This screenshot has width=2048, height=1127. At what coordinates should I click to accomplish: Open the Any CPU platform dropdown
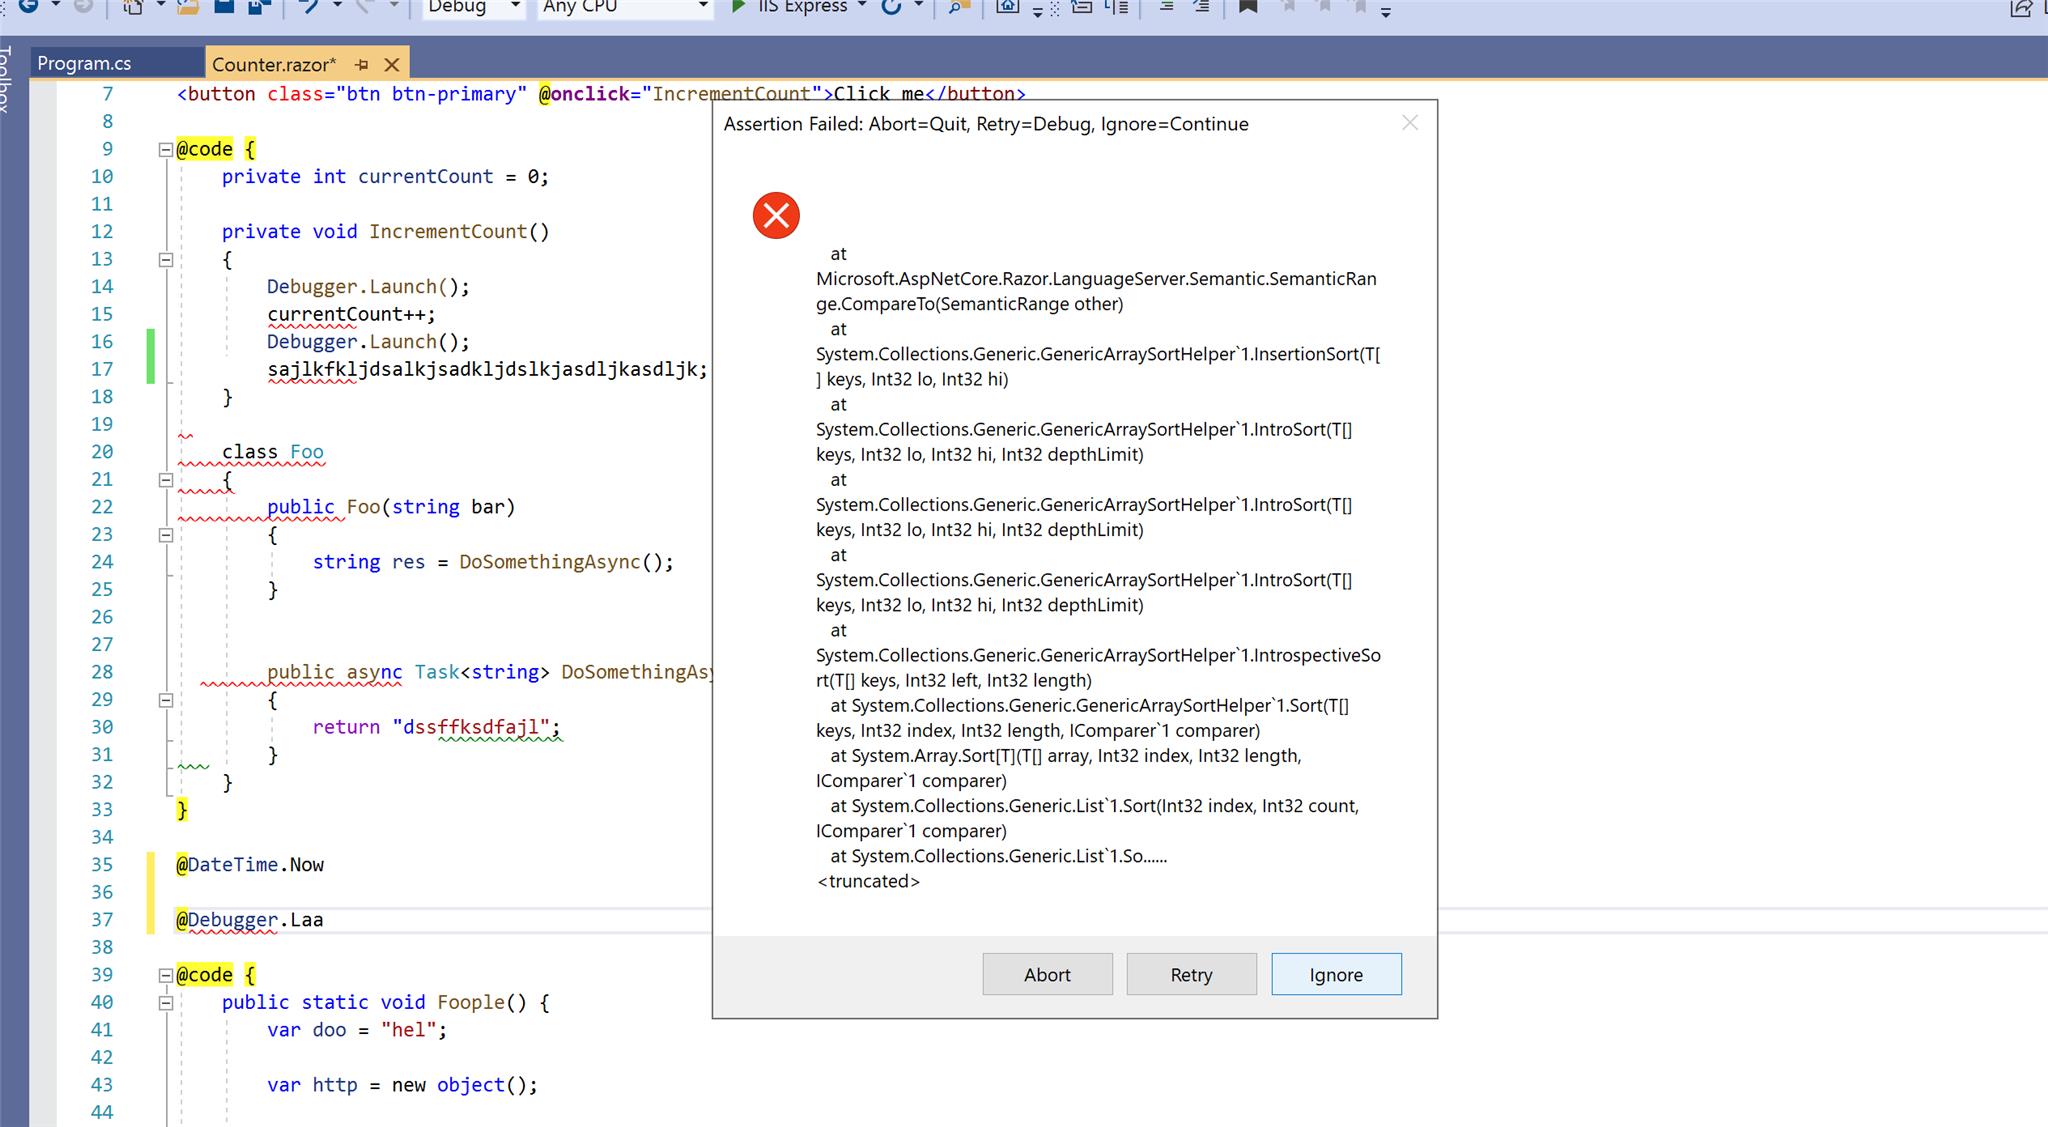[703, 8]
